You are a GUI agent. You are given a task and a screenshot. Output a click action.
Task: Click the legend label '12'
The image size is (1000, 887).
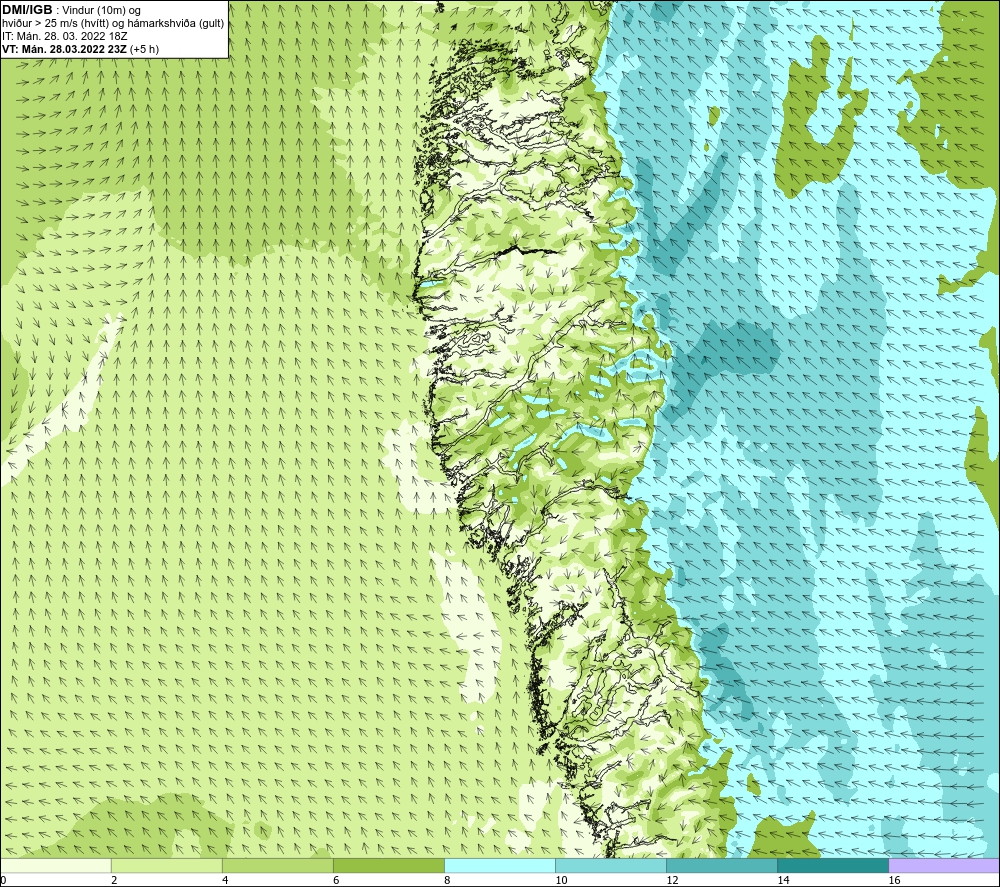coord(672,881)
